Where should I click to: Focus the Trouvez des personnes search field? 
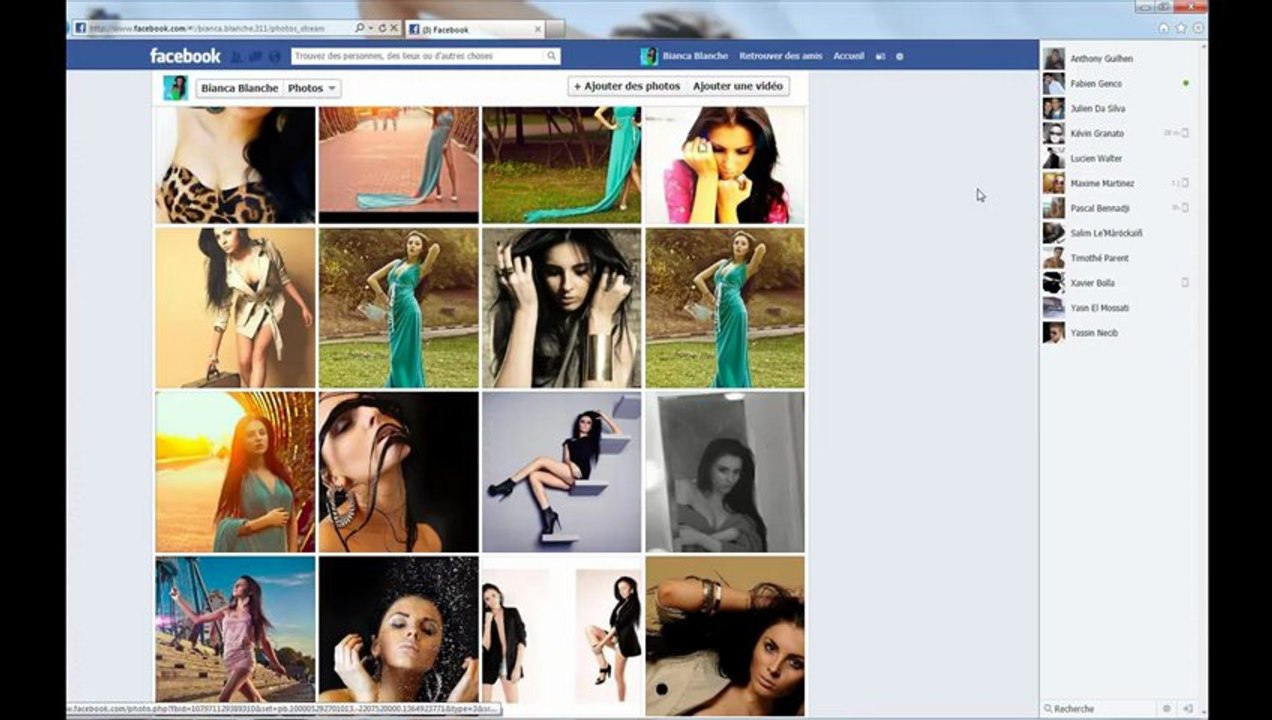click(417, 56)
